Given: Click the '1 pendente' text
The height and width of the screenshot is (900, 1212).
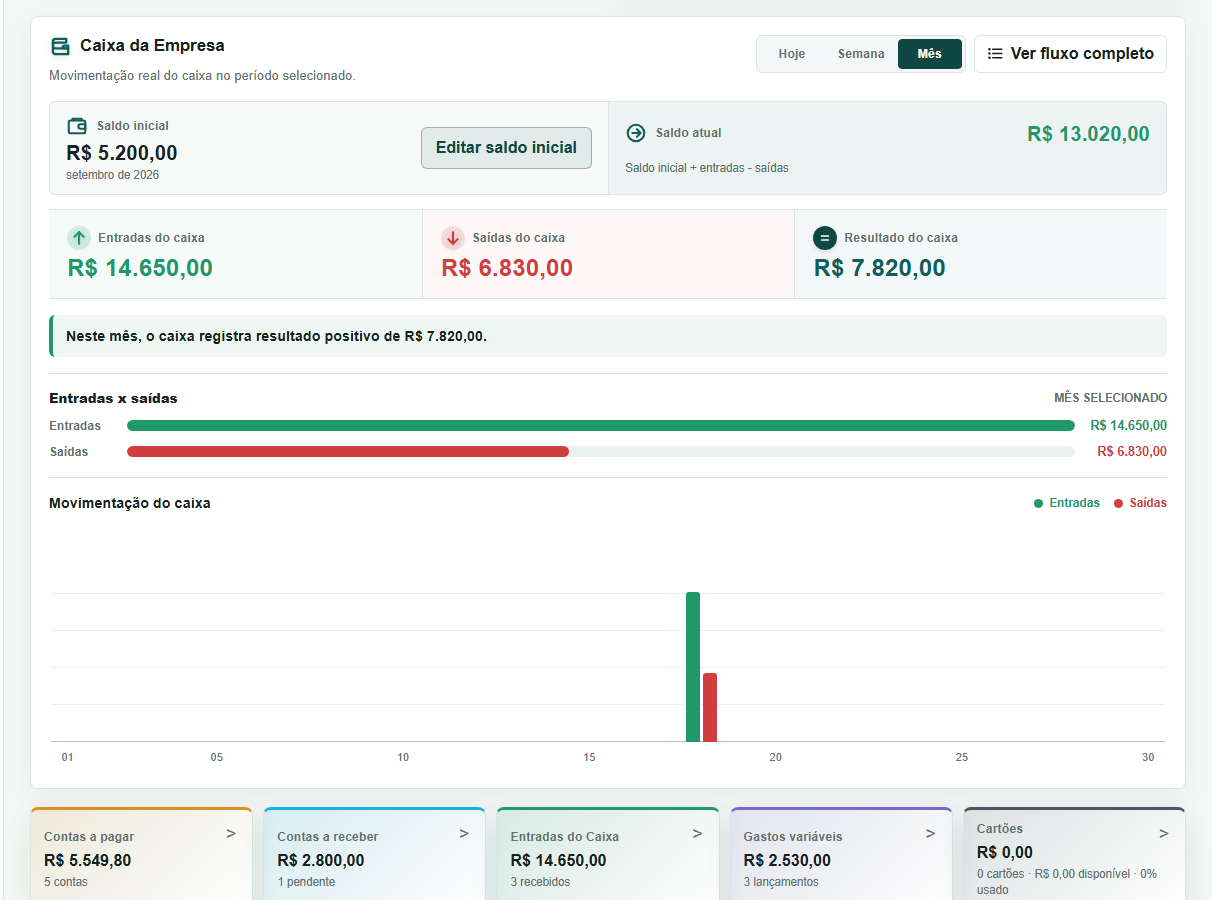Looking at the screenshot, I should (x=306, y=882).
